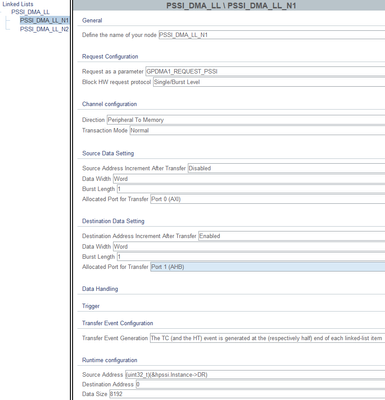Expand the Trigger section
The height and width of the screenshot is (400, 385).
(x=91, y=306)
